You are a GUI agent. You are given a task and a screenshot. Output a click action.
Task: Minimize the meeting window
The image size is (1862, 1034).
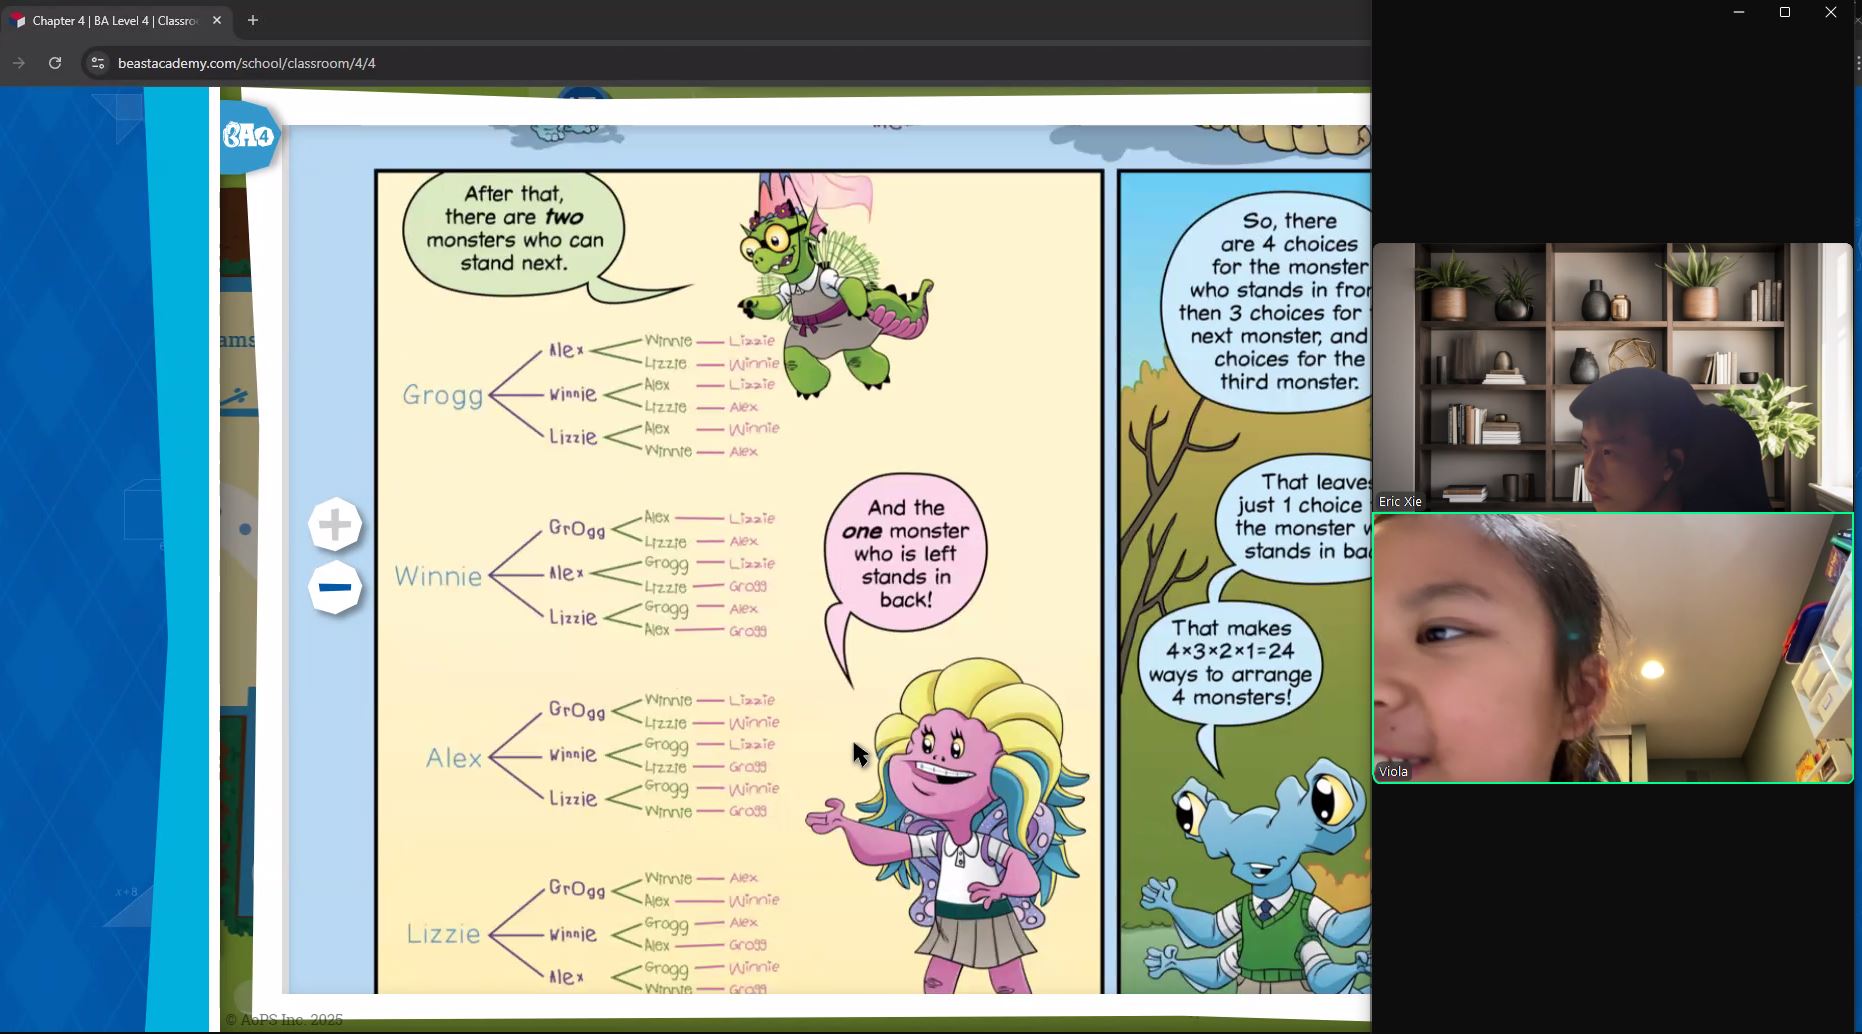(x=1739, y=12)
